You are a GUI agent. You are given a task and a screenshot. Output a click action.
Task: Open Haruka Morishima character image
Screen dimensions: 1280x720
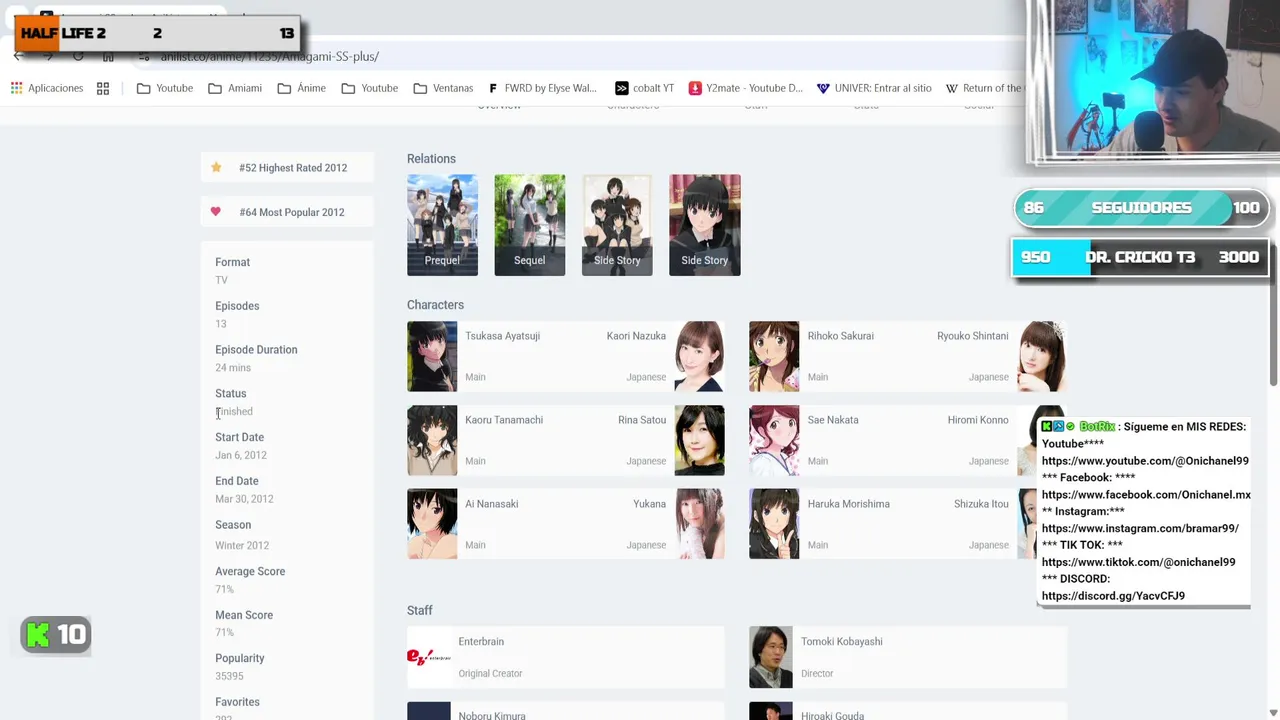click(x=774, y=524)
